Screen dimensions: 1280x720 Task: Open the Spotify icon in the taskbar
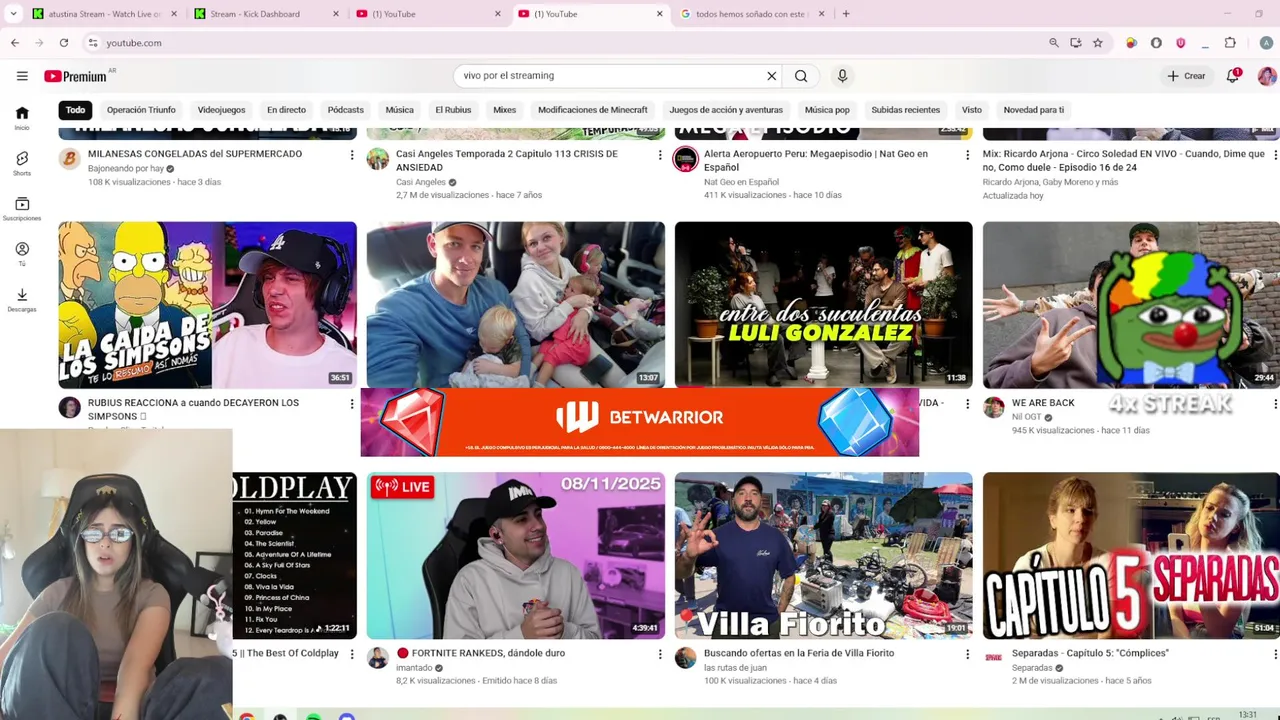(x=314, y=716)
